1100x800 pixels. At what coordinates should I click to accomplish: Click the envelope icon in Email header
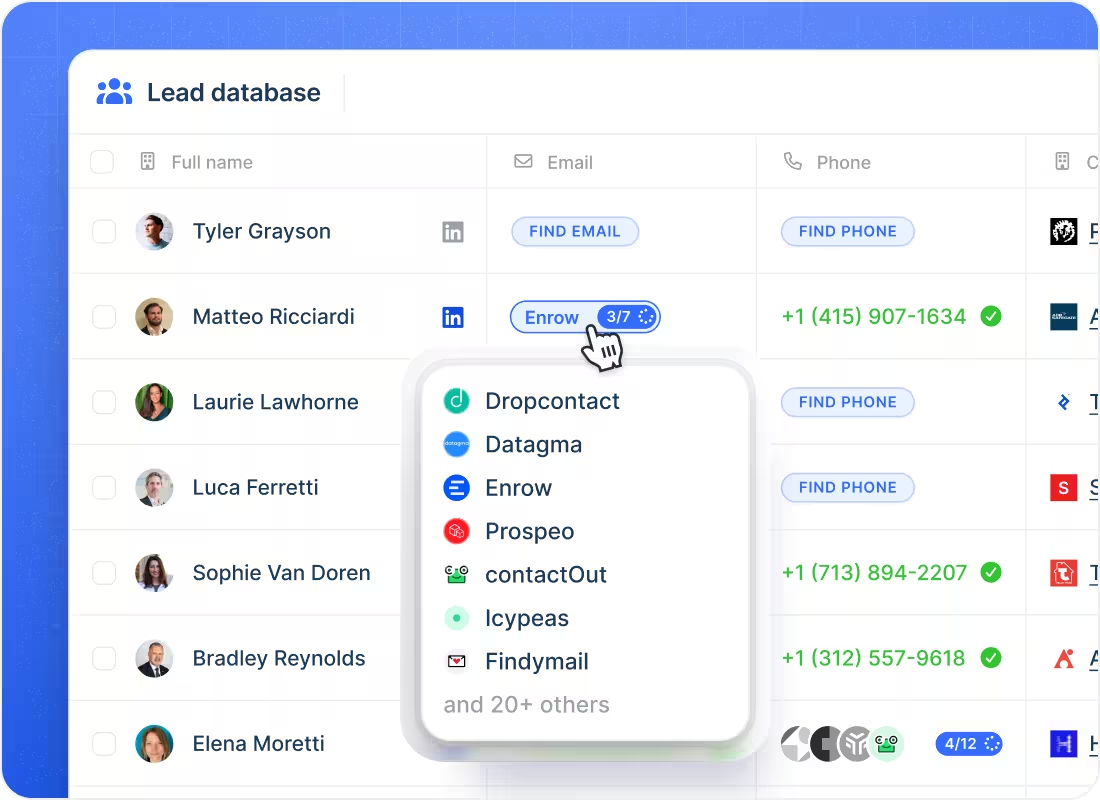pos(523,161)
